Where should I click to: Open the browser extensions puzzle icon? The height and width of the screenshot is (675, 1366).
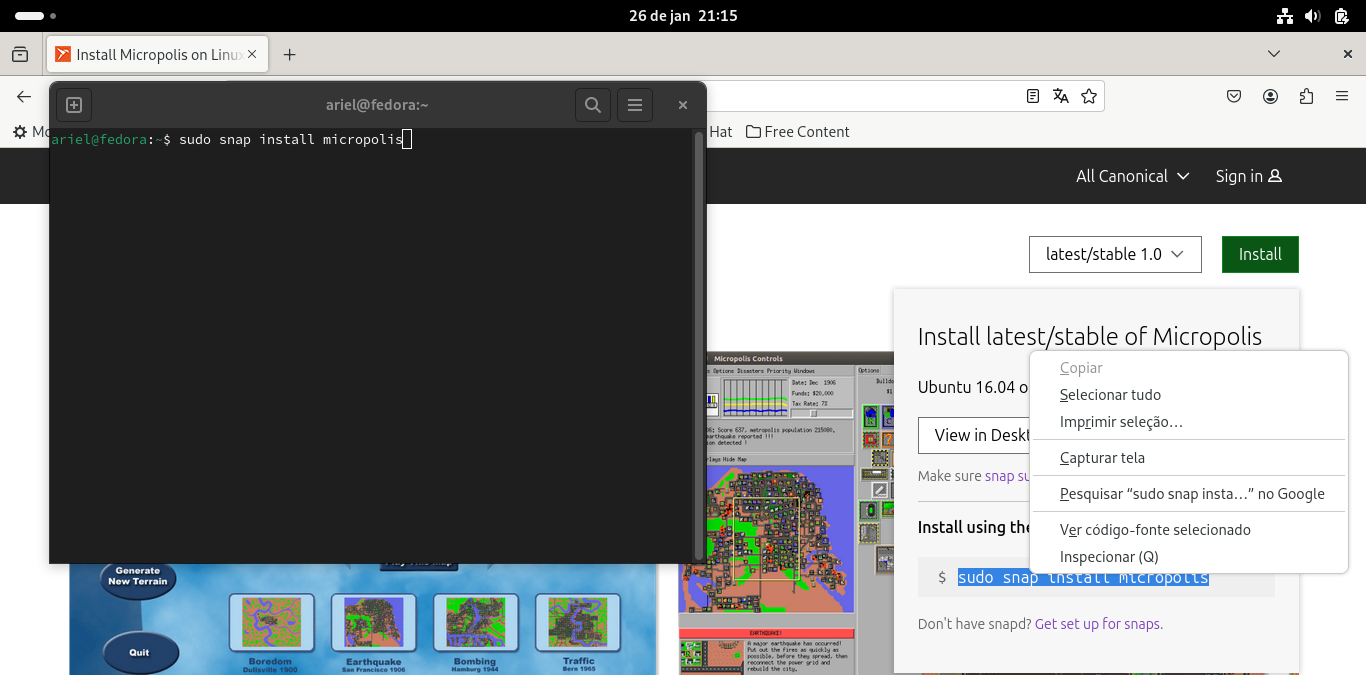click(1306, 95)
